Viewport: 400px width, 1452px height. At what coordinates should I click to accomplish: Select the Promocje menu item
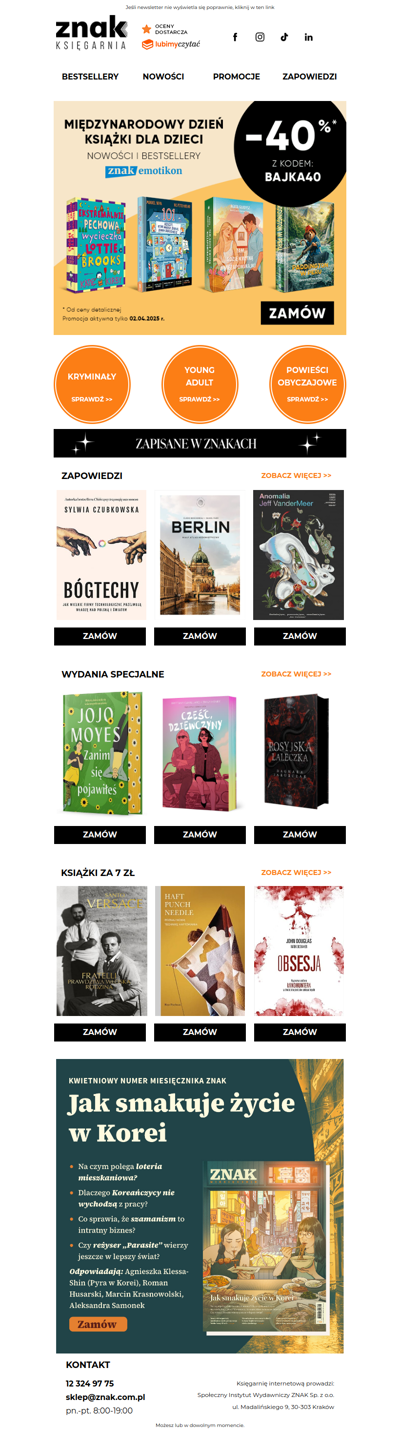point(236,76)
